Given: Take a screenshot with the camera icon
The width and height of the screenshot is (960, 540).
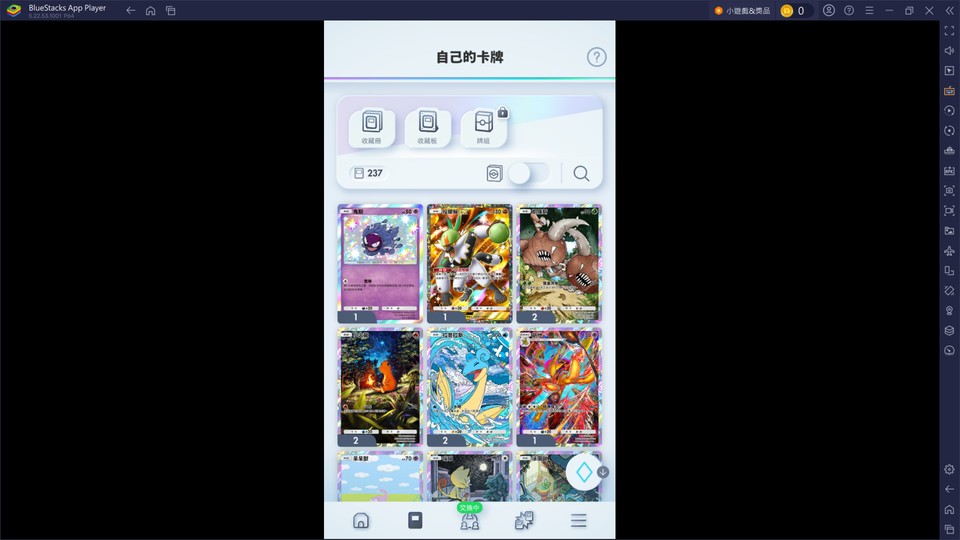Looking at the screenshot, I should [x=949, y=190].
